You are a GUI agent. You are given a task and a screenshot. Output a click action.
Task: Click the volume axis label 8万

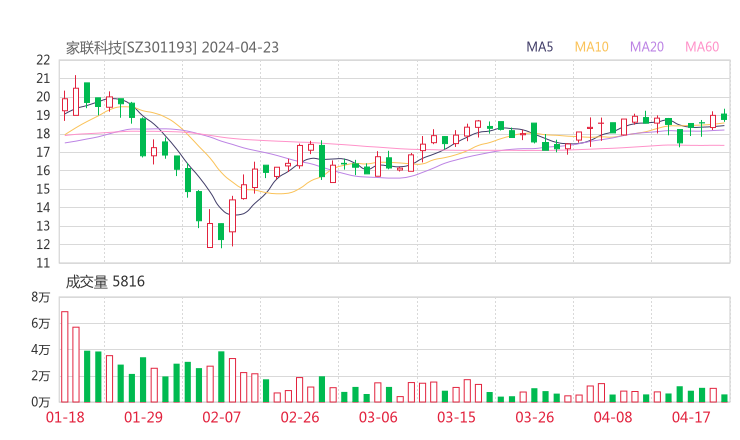pos(41,297)
